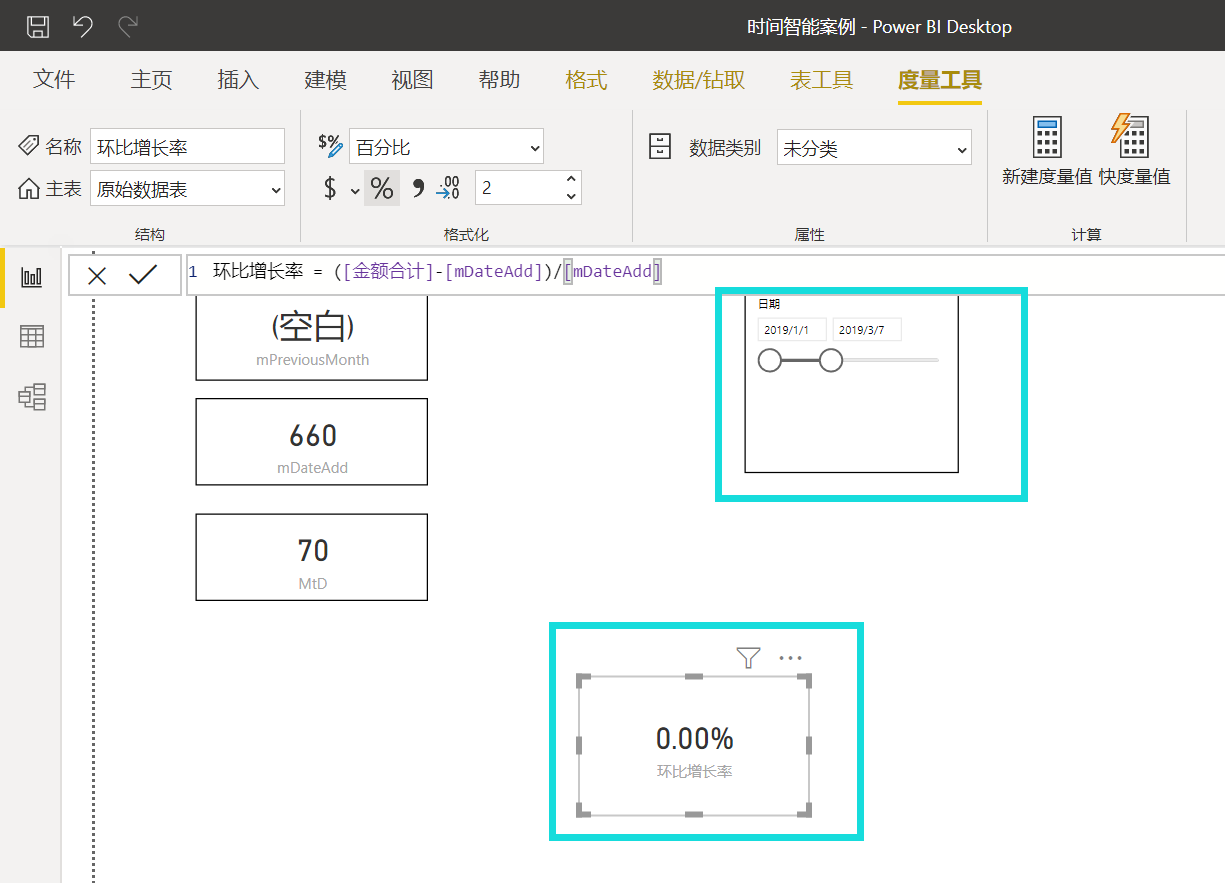Click the 名称 tag icon
This screenshot has height=883, width=1225.
tap(30, 146)
